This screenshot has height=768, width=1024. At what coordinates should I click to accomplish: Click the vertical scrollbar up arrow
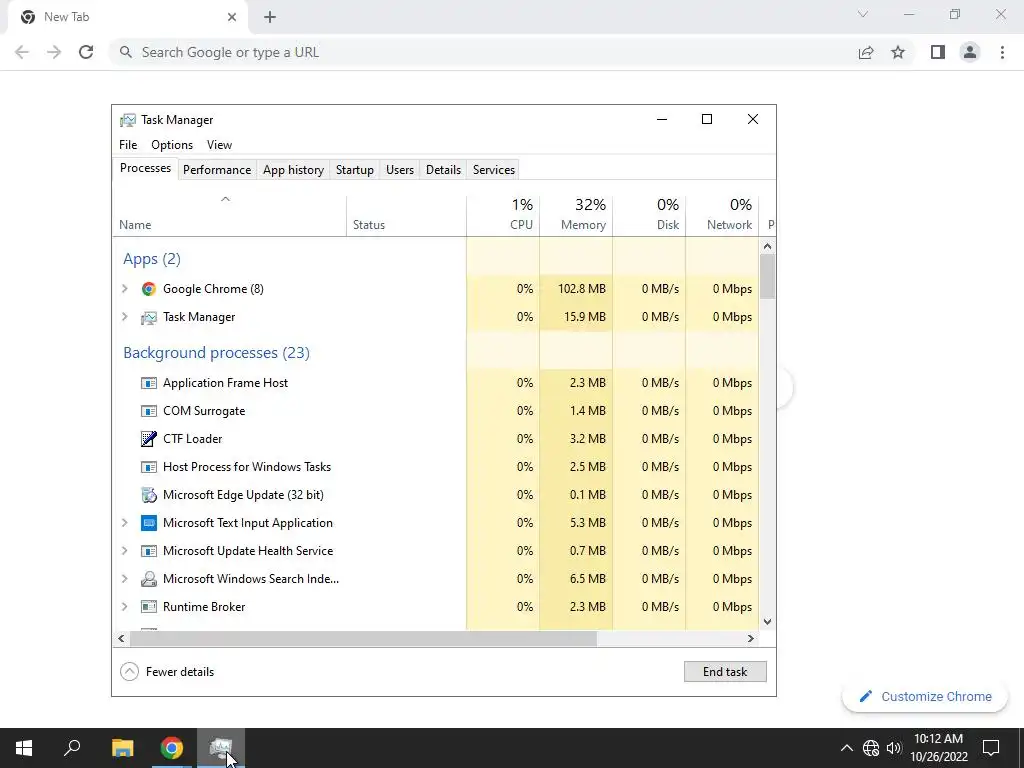tap(767, 246)
